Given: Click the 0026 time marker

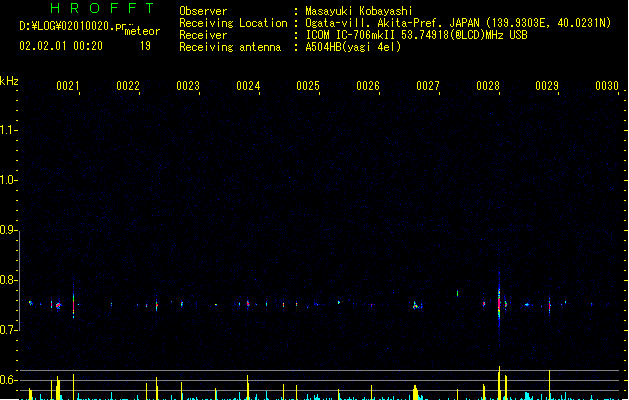Looking at the screenshot, I should coord(368,86).
